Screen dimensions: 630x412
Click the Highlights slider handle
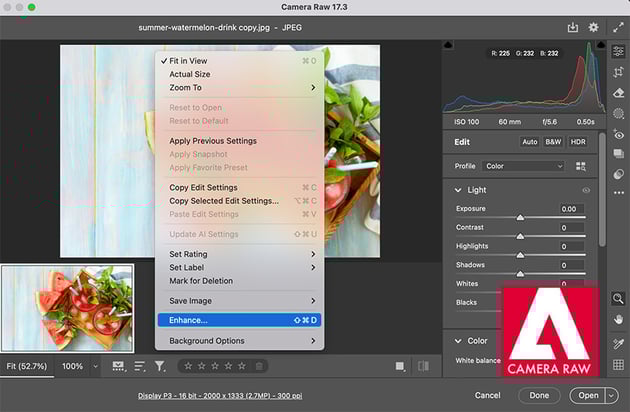click(520, 255)
